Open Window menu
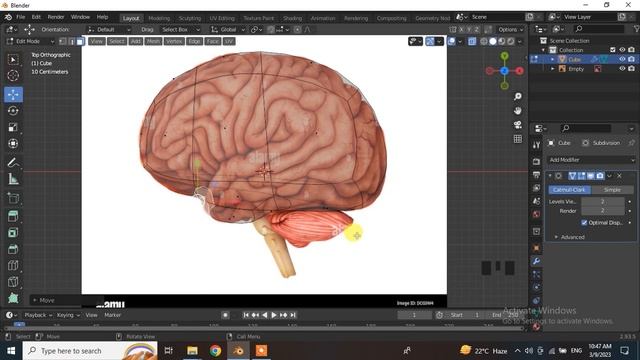The height and width of the screenshot is (360, 640). pos(80,17)
